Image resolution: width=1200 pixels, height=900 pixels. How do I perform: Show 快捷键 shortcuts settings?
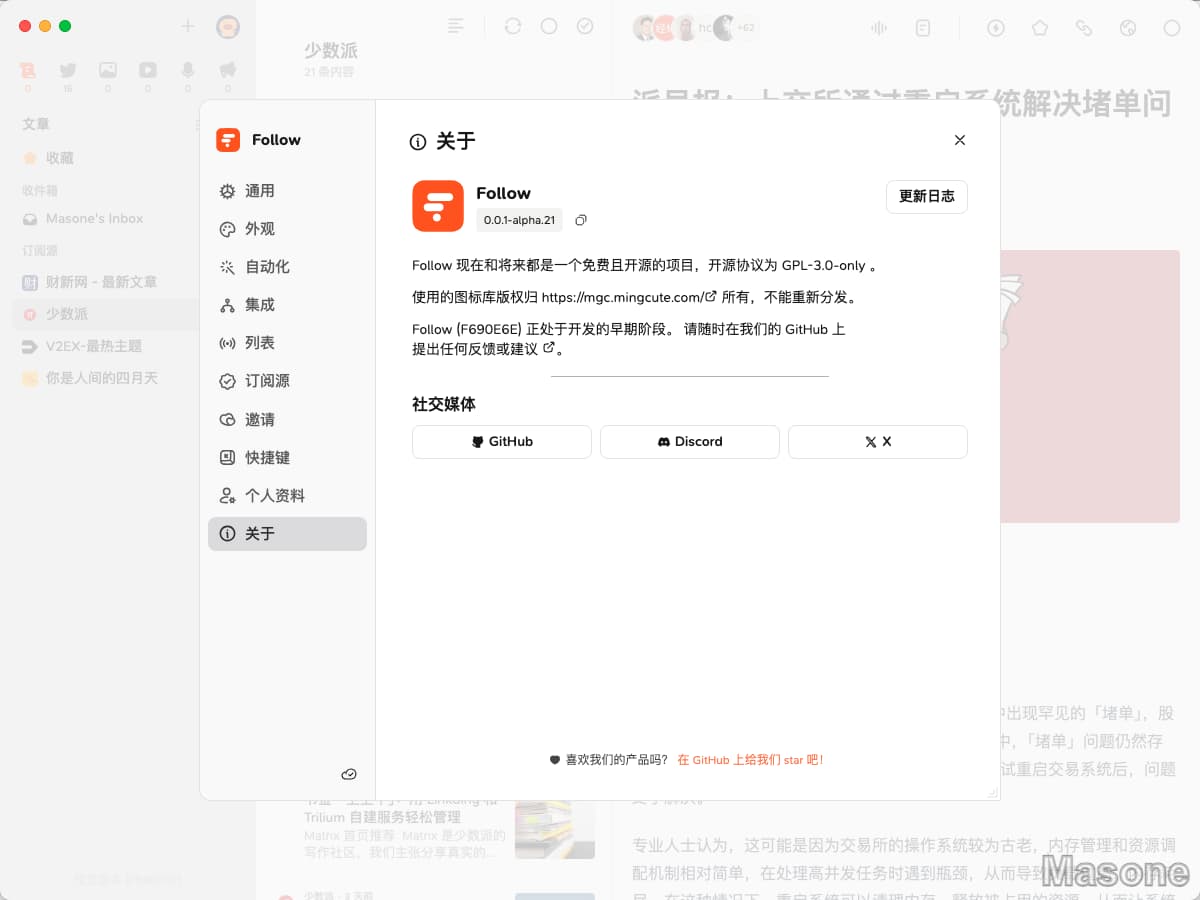click(x=287, y=458)
